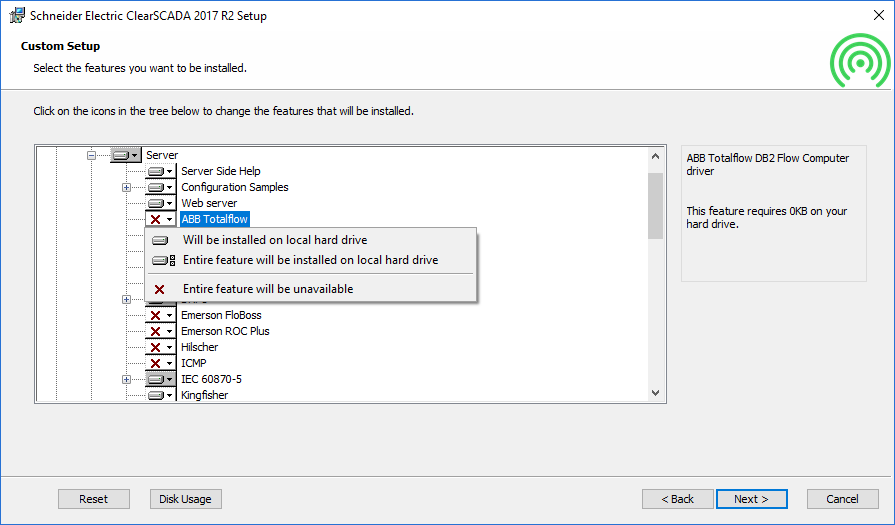The width and height of the screenshot is (895, 525).
Task: Select the ABB Totalflow tree item
Action: [x=214, y=219]
